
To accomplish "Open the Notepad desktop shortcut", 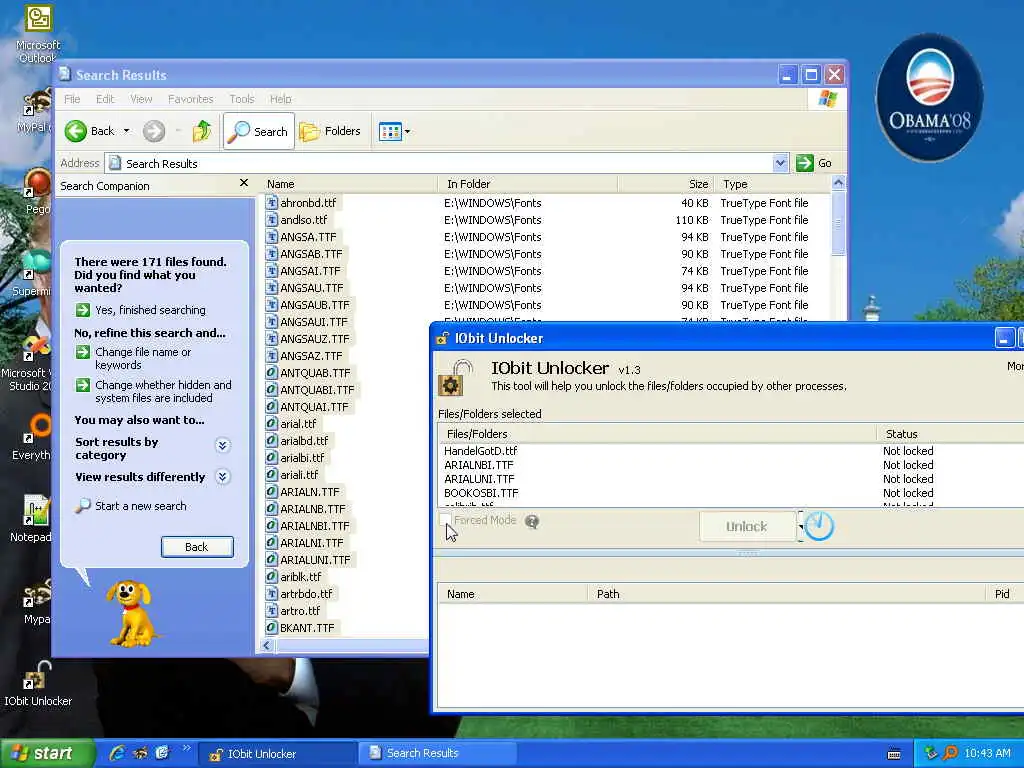I will click(31, 519).
